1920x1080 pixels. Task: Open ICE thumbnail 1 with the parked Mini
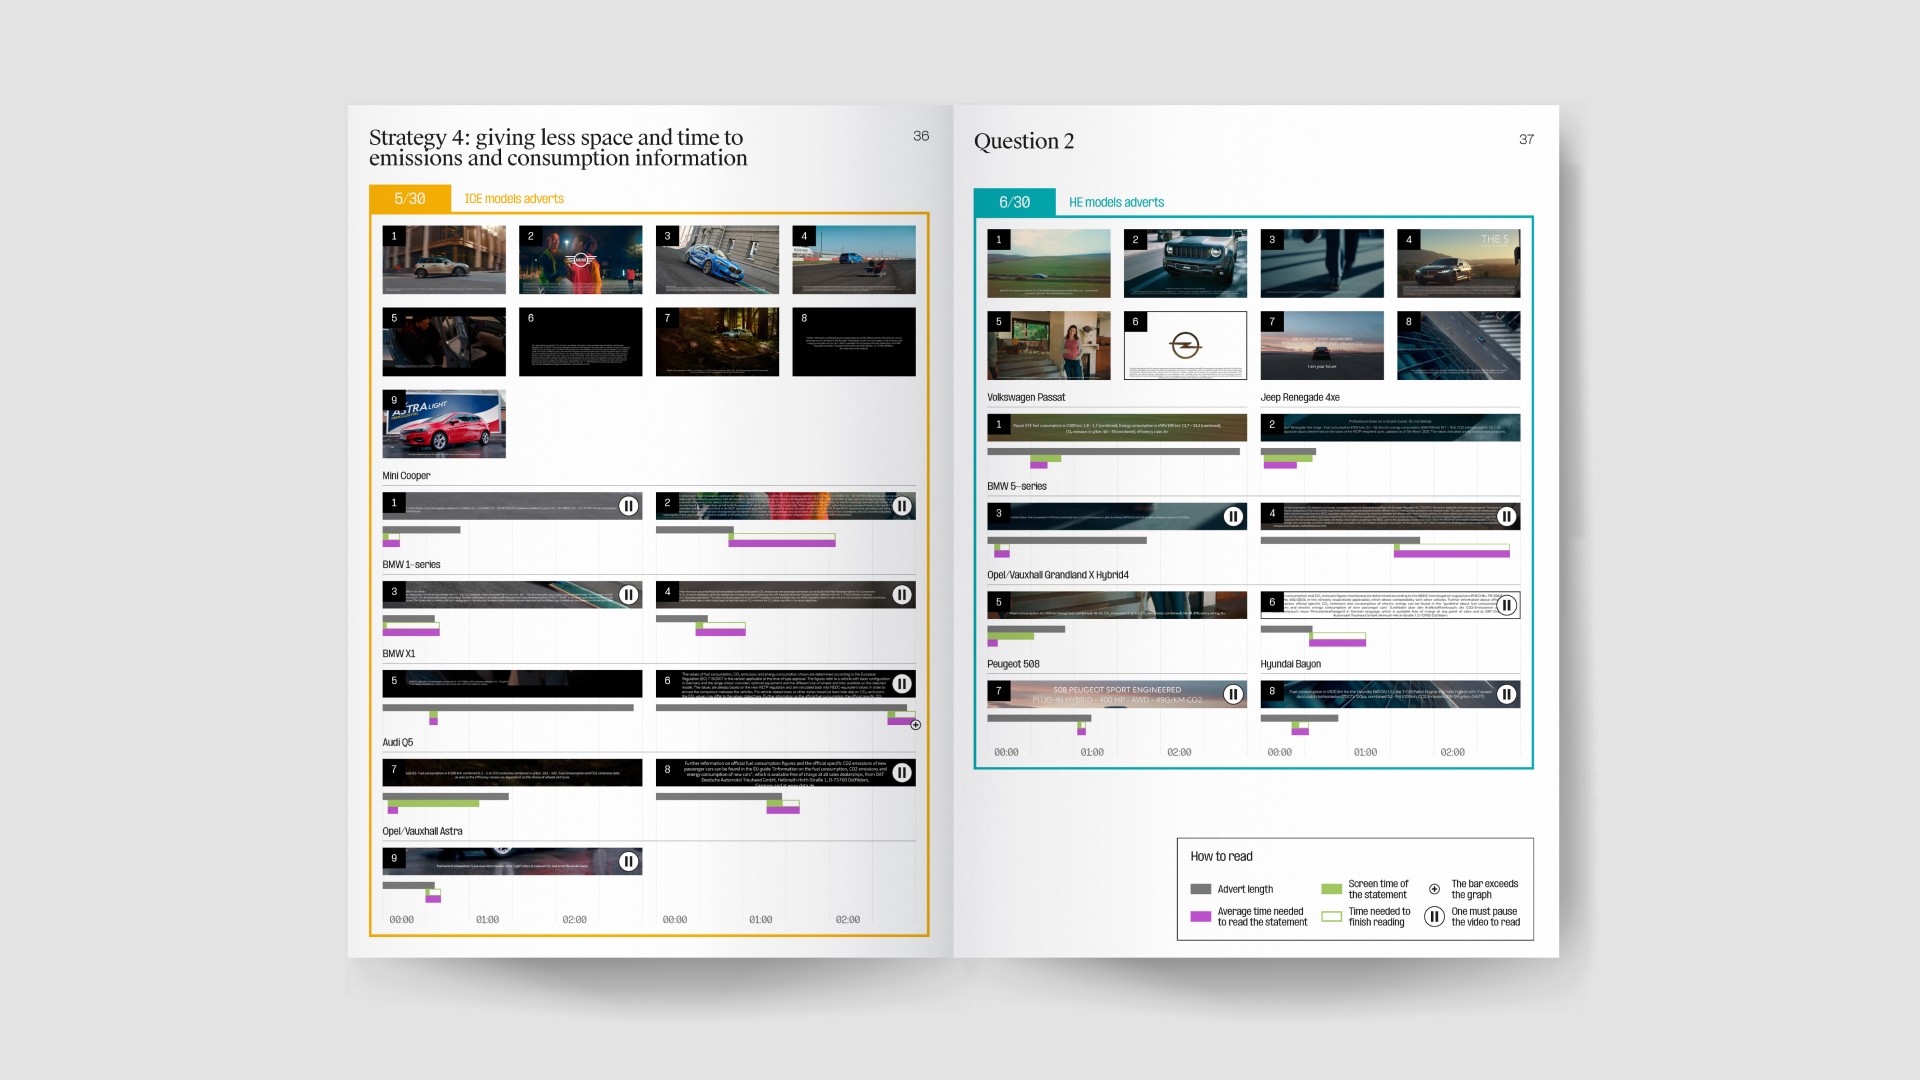pyautogui.click(x=444, y=260)
